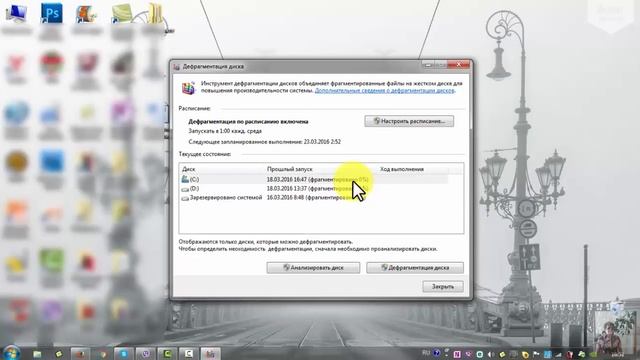Click the 'Анализировать диск' button
The height and width of the screenshot is (360, 640).
(x=313, y=268)
